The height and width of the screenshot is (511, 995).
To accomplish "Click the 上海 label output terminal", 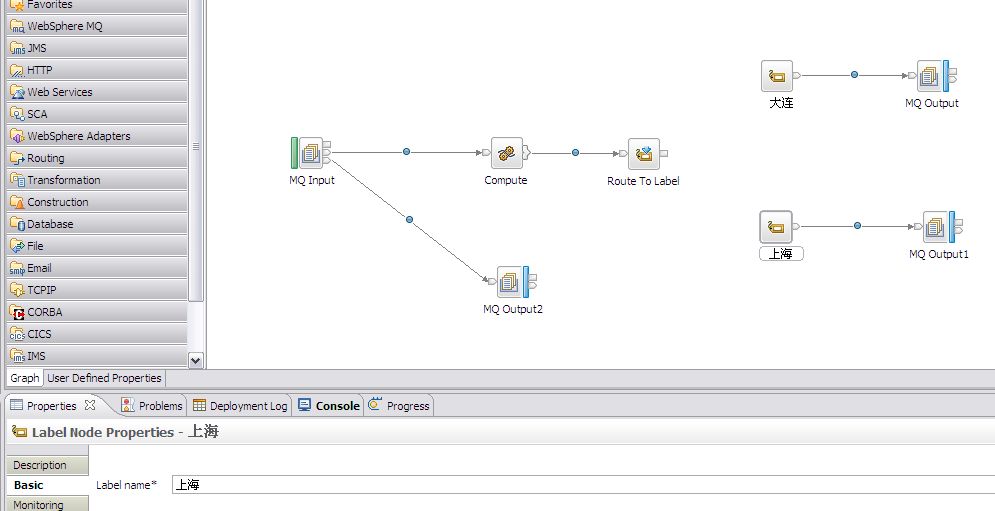I will [x=796, y=226].
